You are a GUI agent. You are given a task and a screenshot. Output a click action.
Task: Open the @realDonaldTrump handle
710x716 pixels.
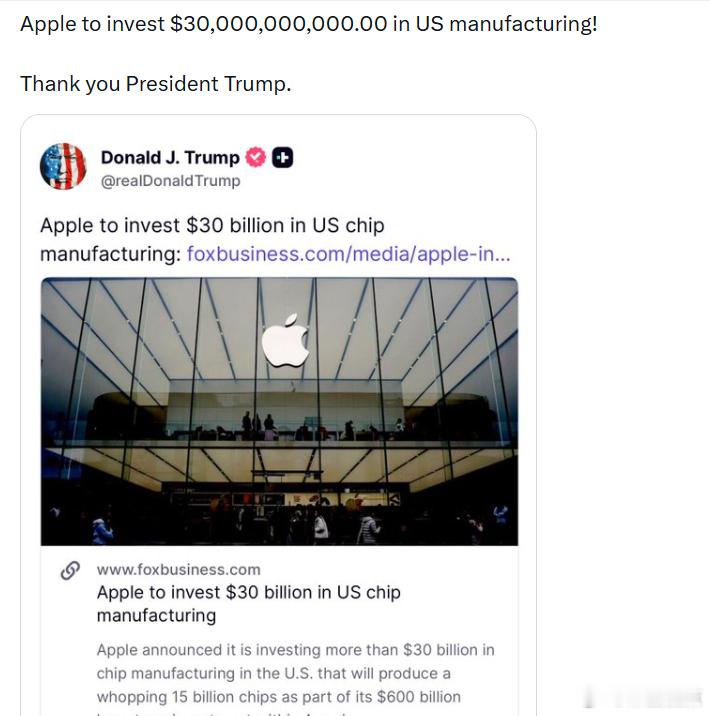click(170, 181)
